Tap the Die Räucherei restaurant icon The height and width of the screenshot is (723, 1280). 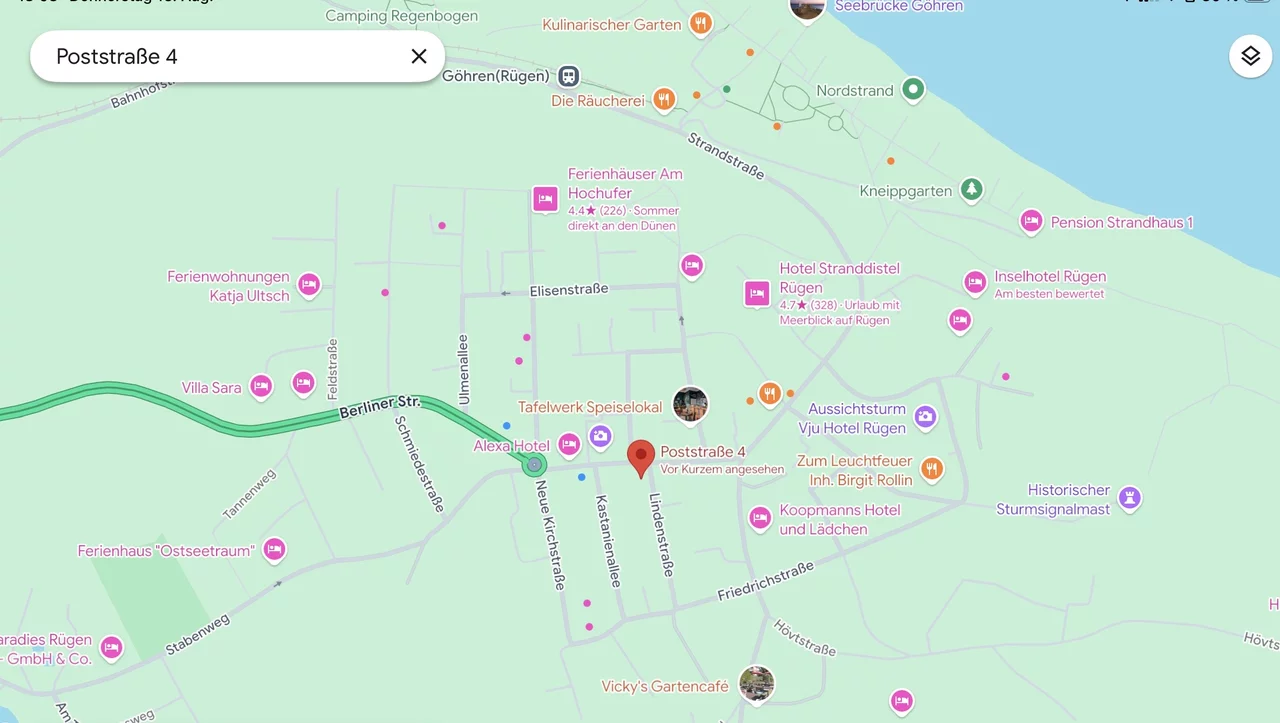point(664,99)
